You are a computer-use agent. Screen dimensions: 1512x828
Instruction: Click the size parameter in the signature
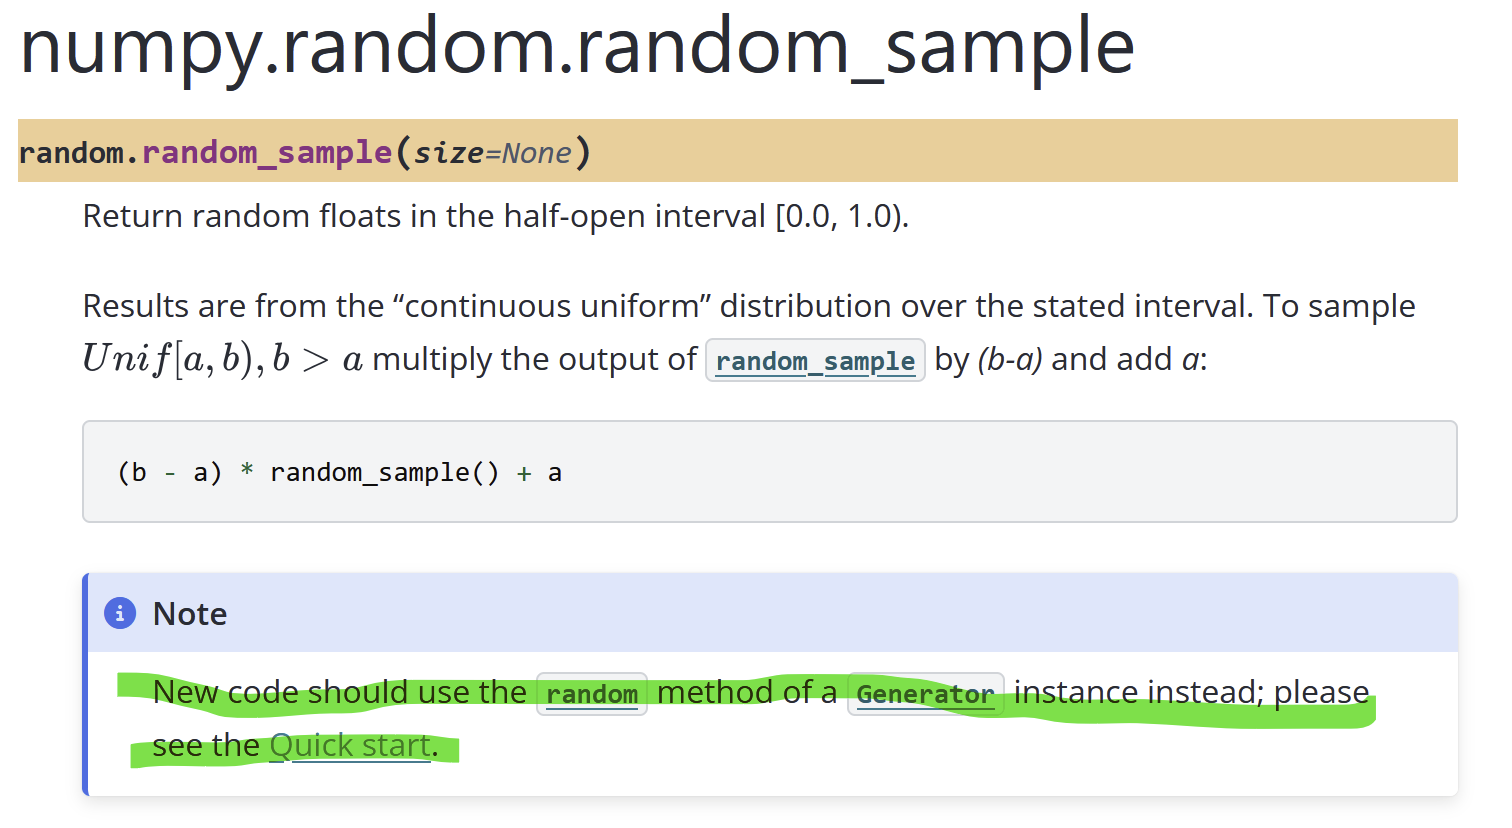(x=449, y=152)
